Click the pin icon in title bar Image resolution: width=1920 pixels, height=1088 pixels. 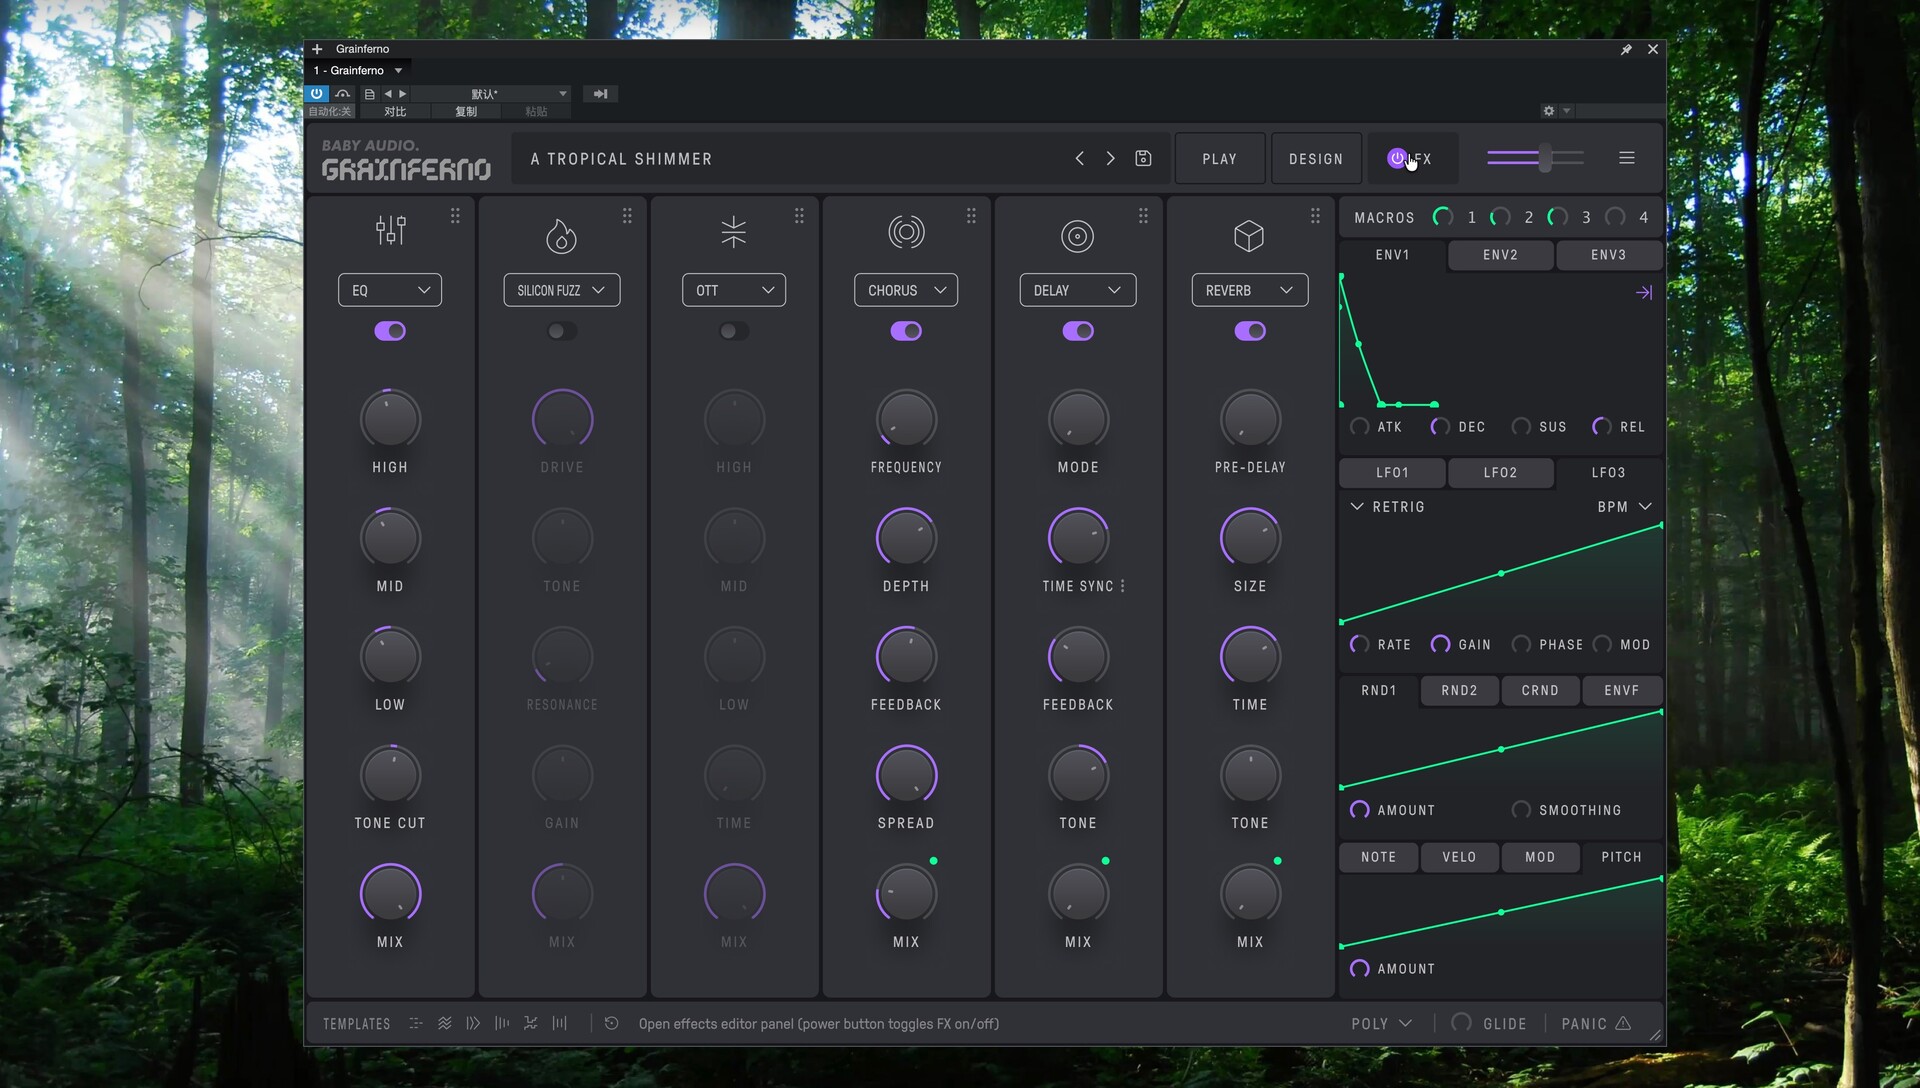tap(1626, 49)
